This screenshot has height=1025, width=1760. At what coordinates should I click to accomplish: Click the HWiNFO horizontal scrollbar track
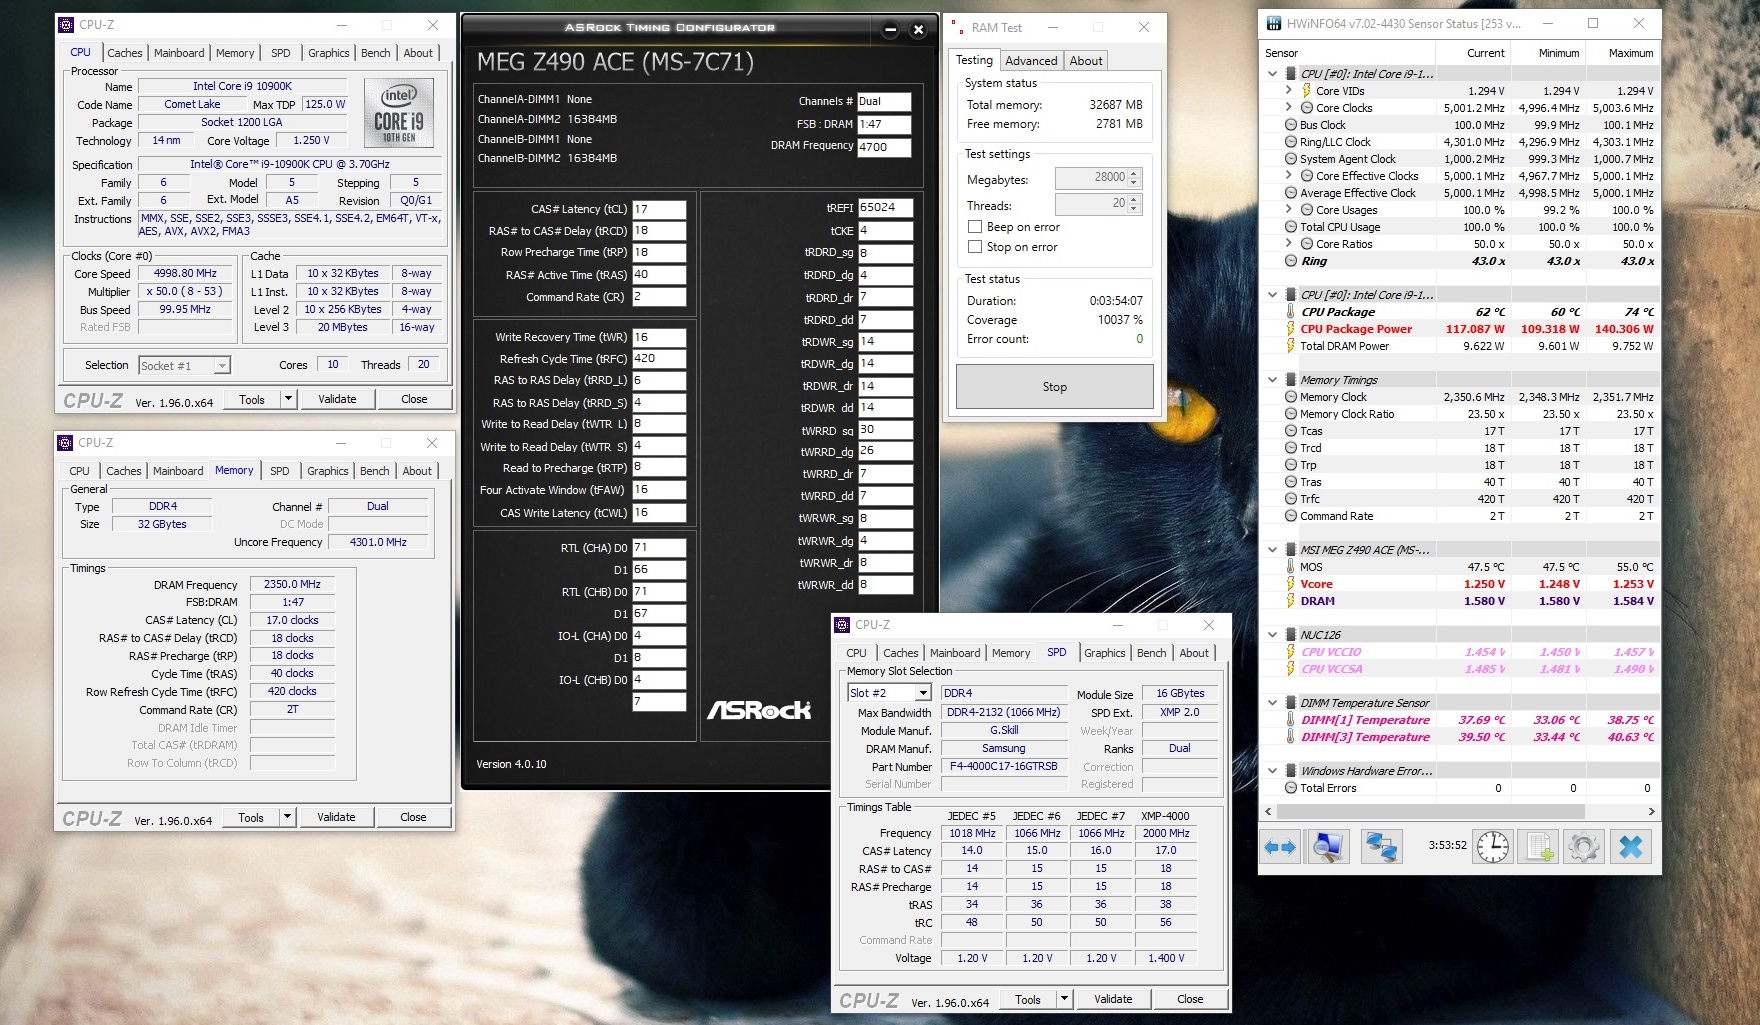tap(1460, 811)
